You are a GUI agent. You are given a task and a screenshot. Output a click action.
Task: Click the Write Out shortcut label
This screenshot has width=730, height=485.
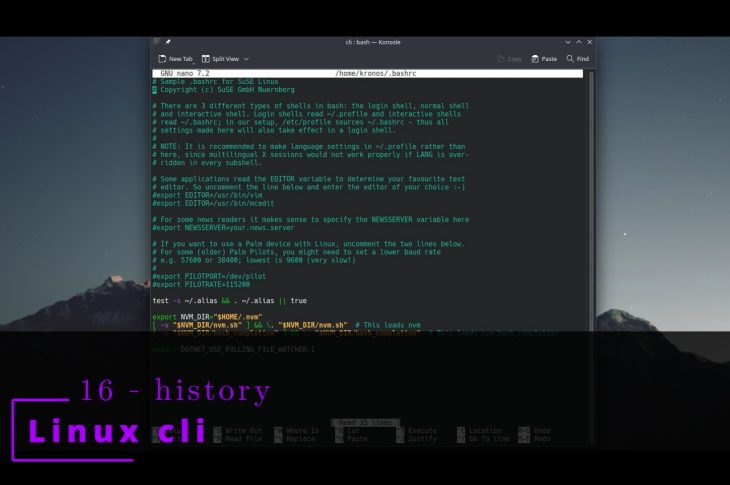243,430
